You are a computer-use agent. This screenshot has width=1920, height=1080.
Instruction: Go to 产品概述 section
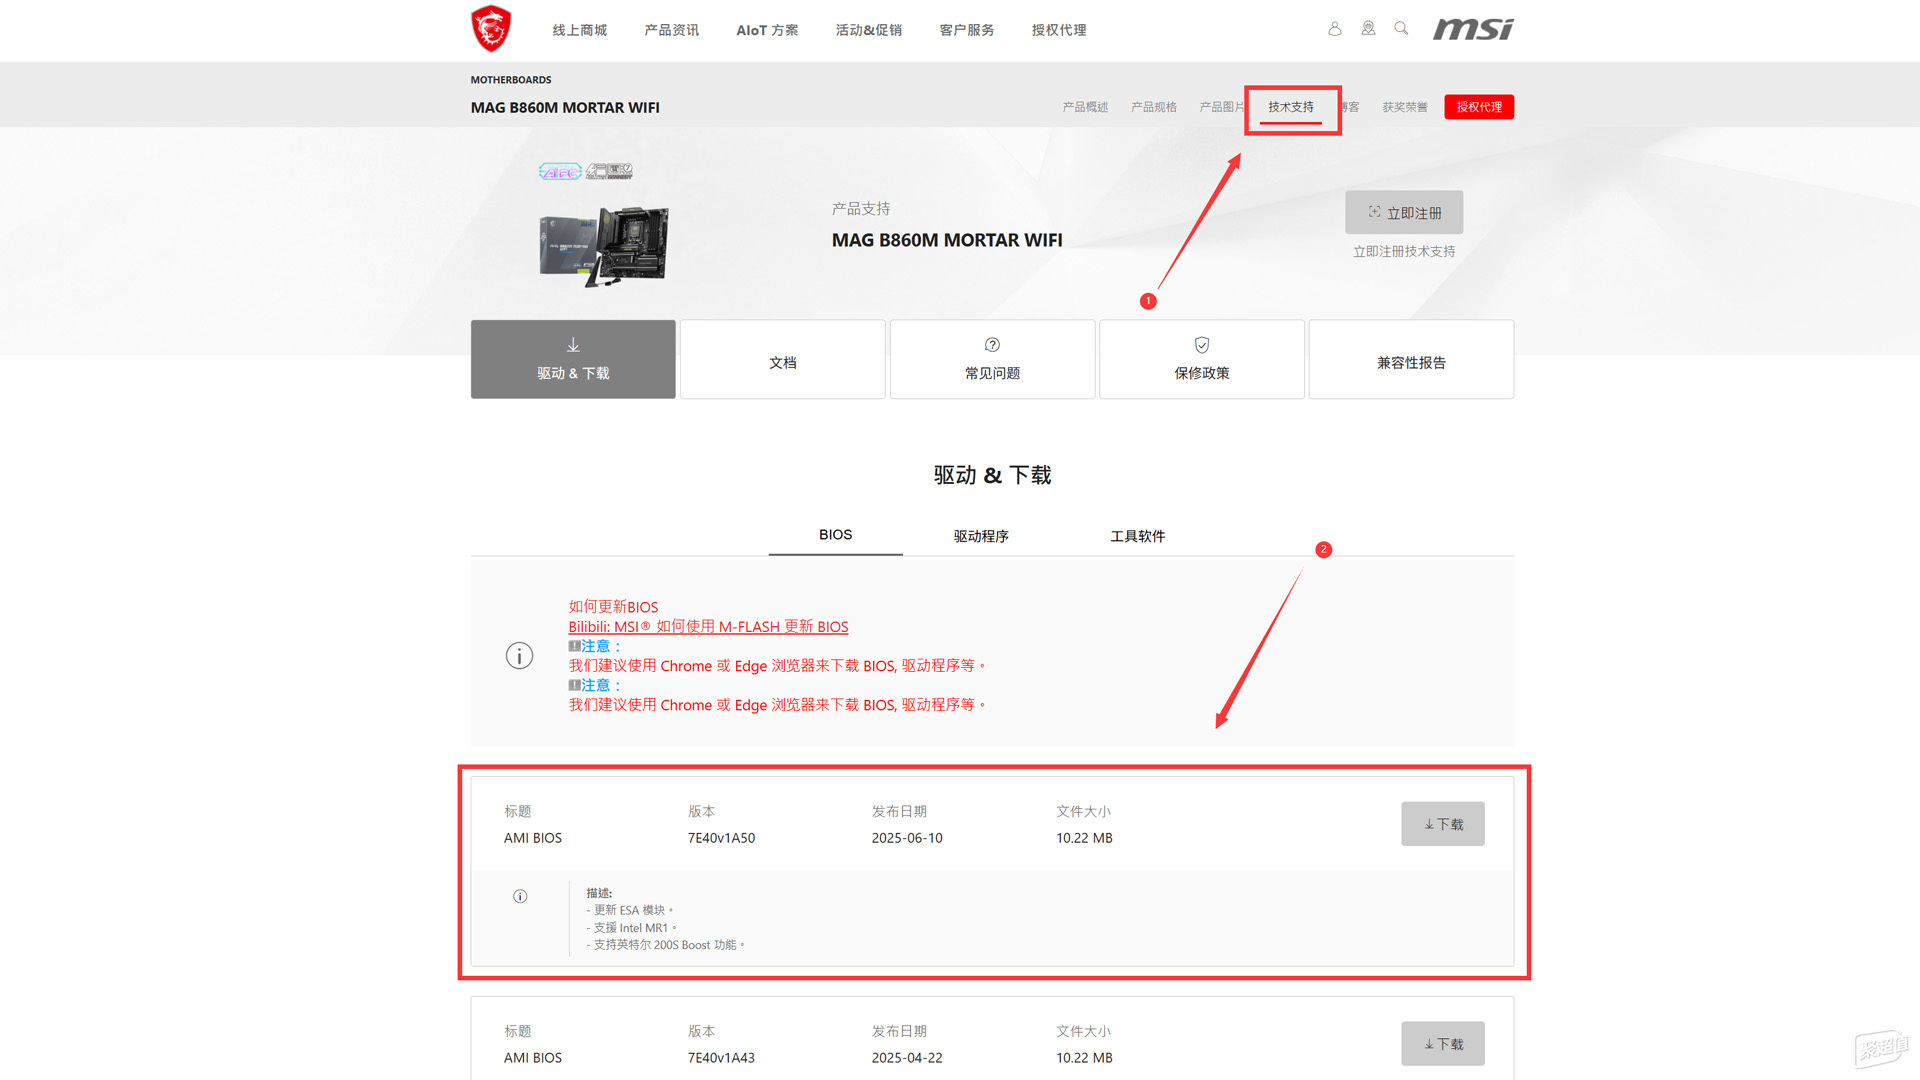pyautogui.click(x=1085, y=107)
